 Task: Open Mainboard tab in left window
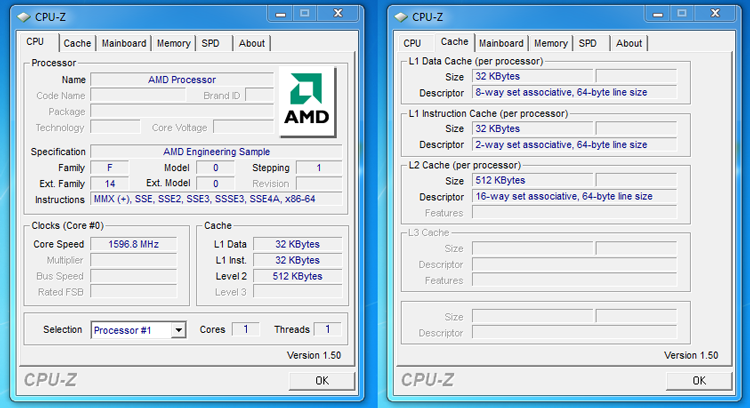pyautogui.click(x=124, y=43)
